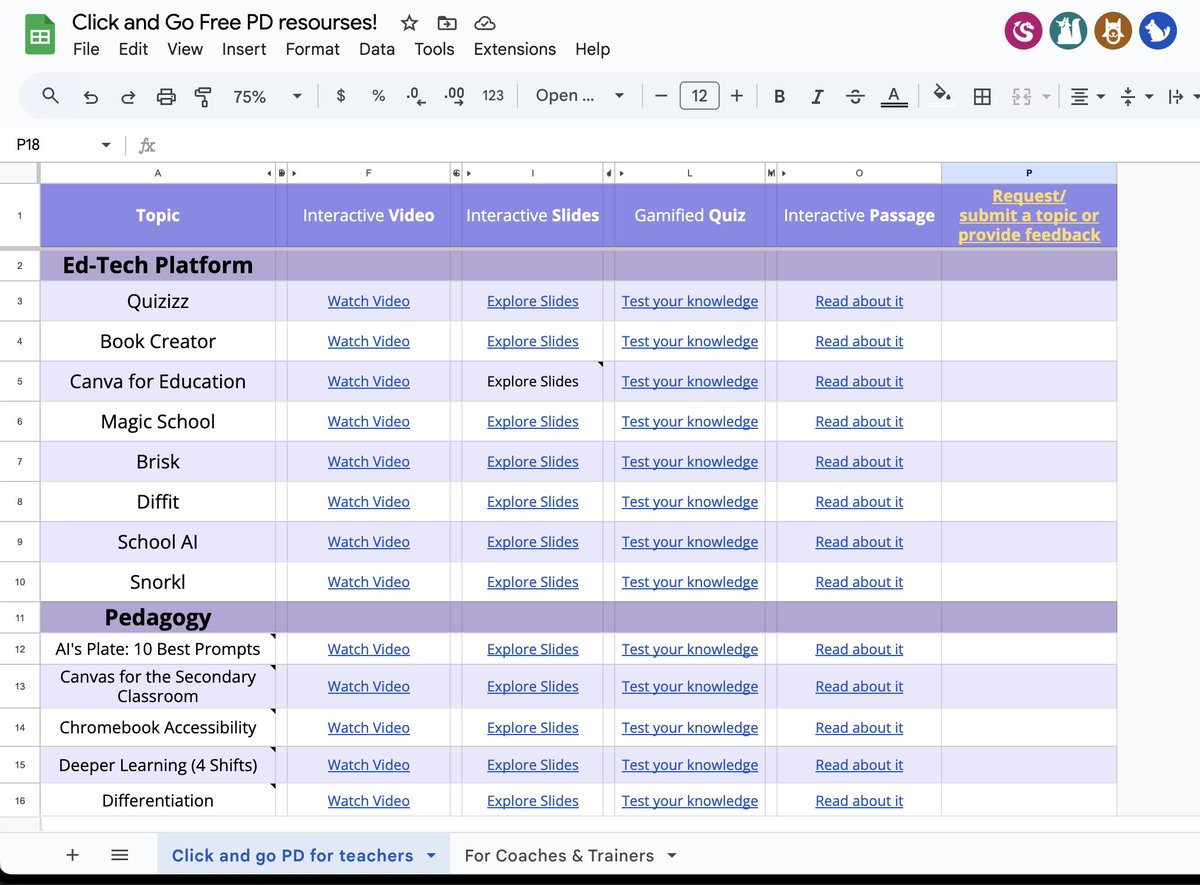
Task: Click the blue collaborator avatar
Action: point(1158,32)
